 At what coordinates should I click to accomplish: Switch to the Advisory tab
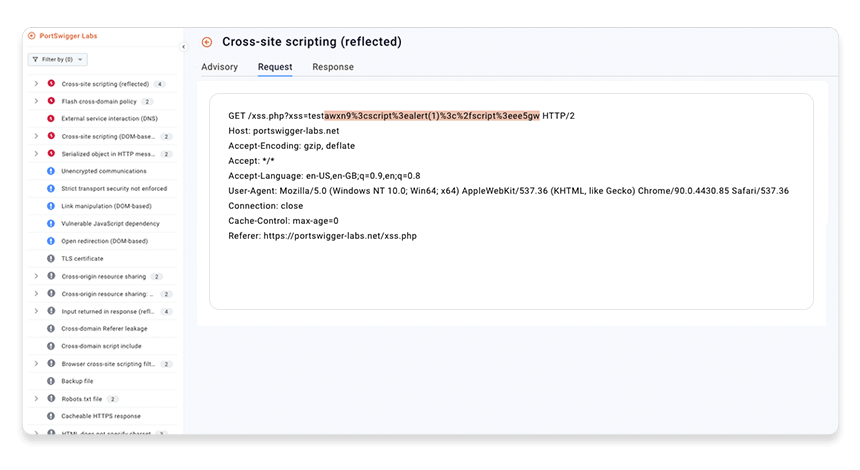(x=219, y=67)
